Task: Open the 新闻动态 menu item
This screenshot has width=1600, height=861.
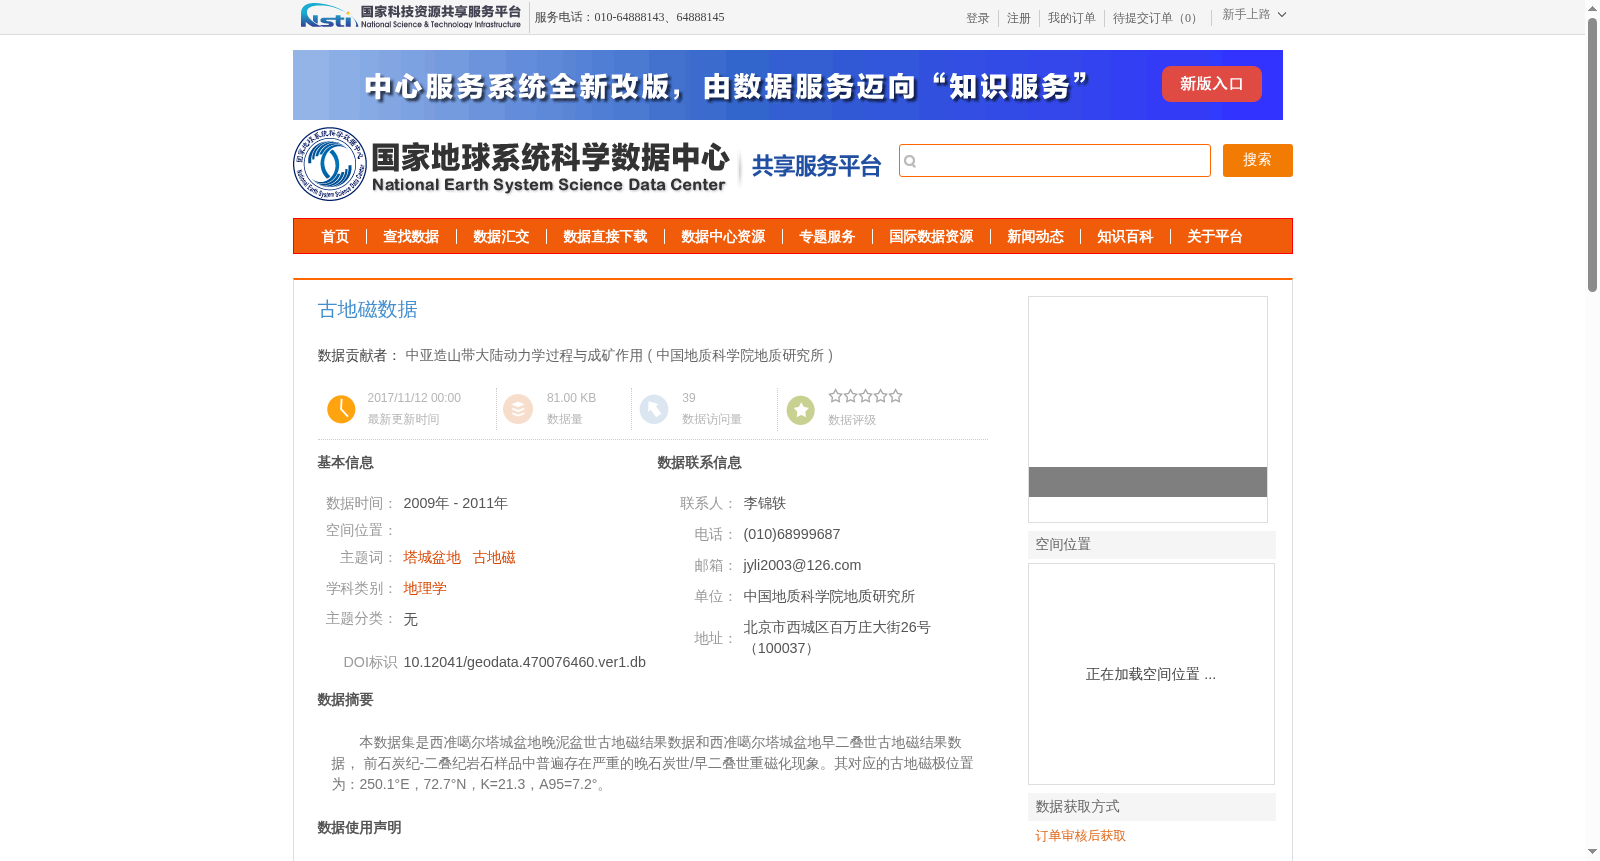Action: click(1035, 237)
